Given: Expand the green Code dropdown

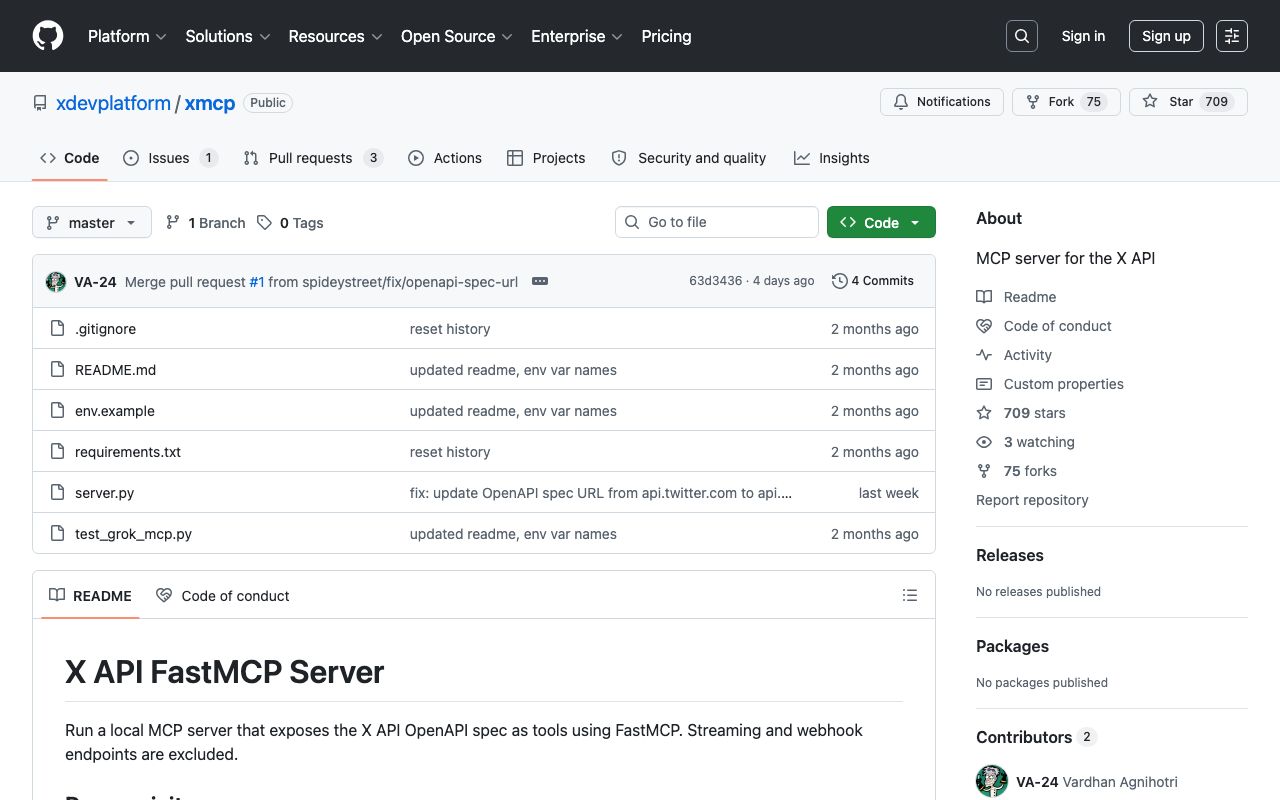Looking at the screenshot, I should point(881,223).
